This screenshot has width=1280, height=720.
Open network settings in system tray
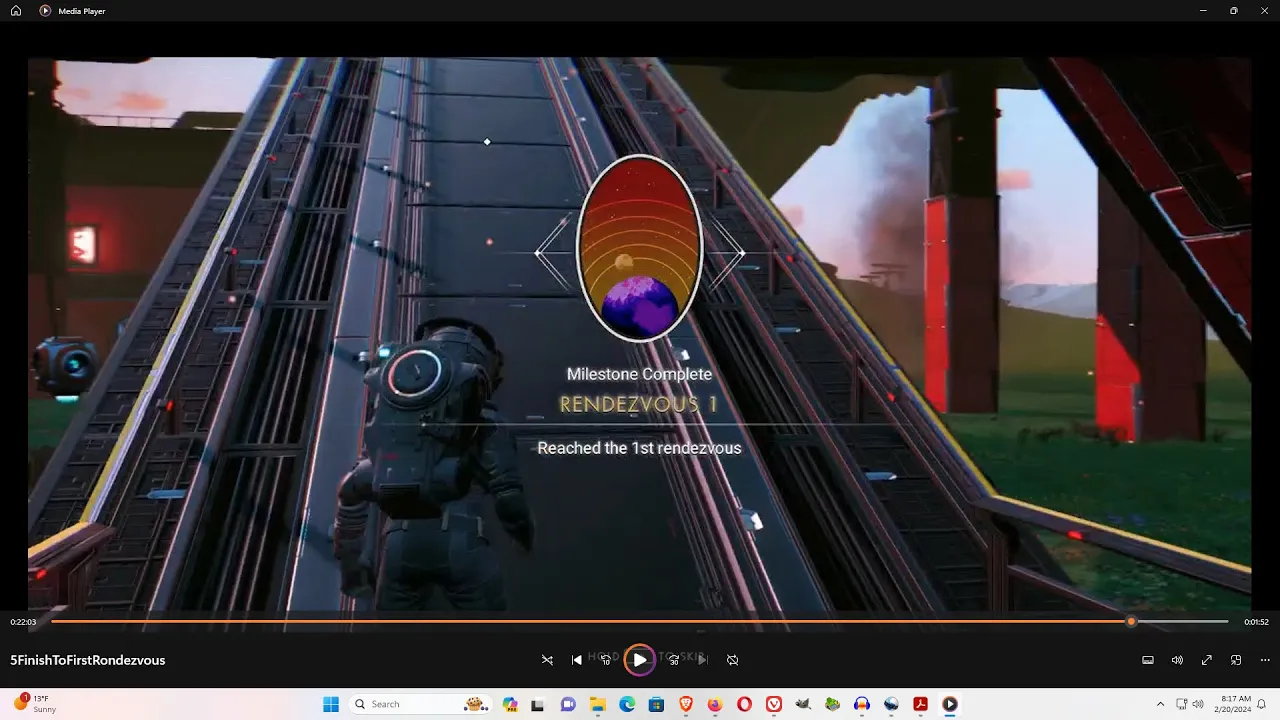click(1182, 704)
